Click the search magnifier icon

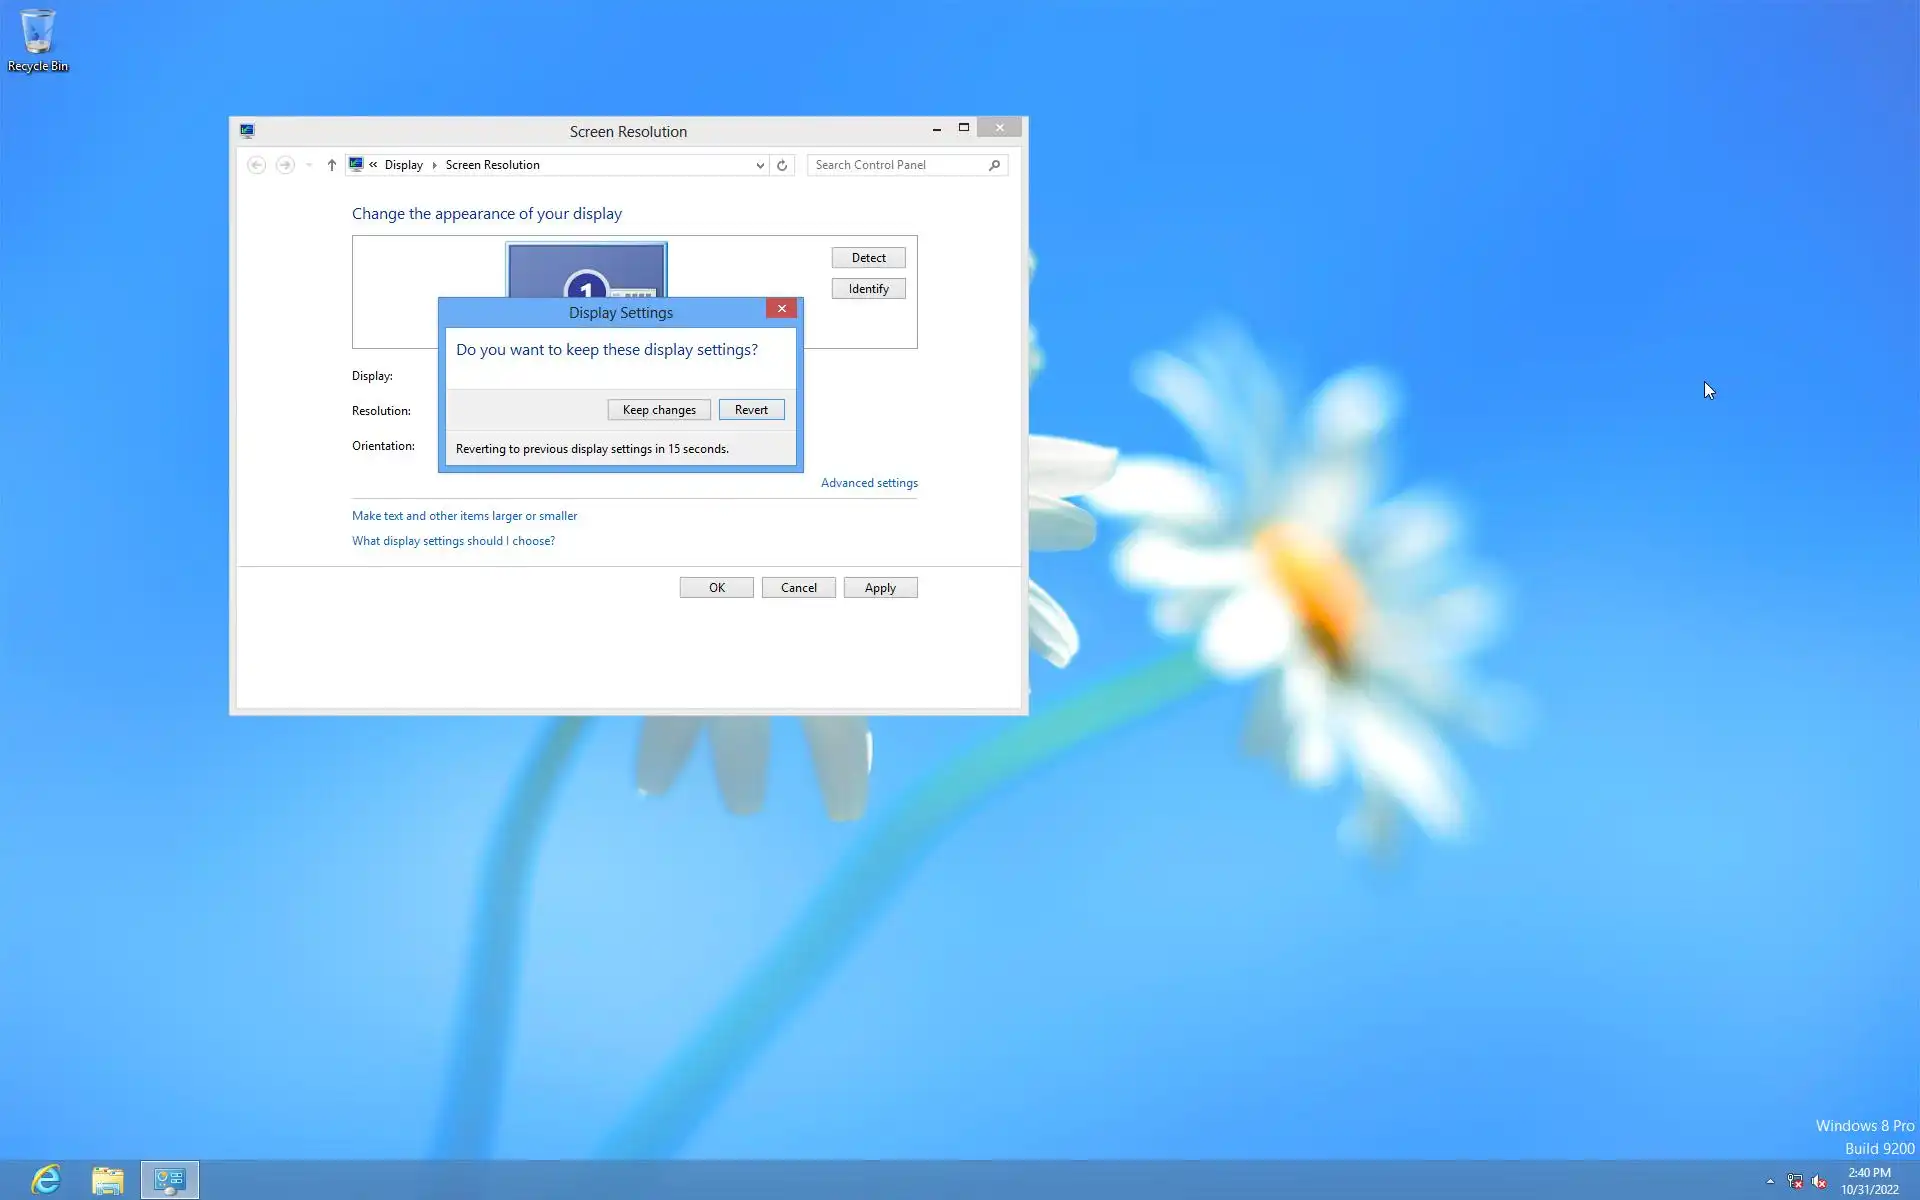[x=994, y=165]
